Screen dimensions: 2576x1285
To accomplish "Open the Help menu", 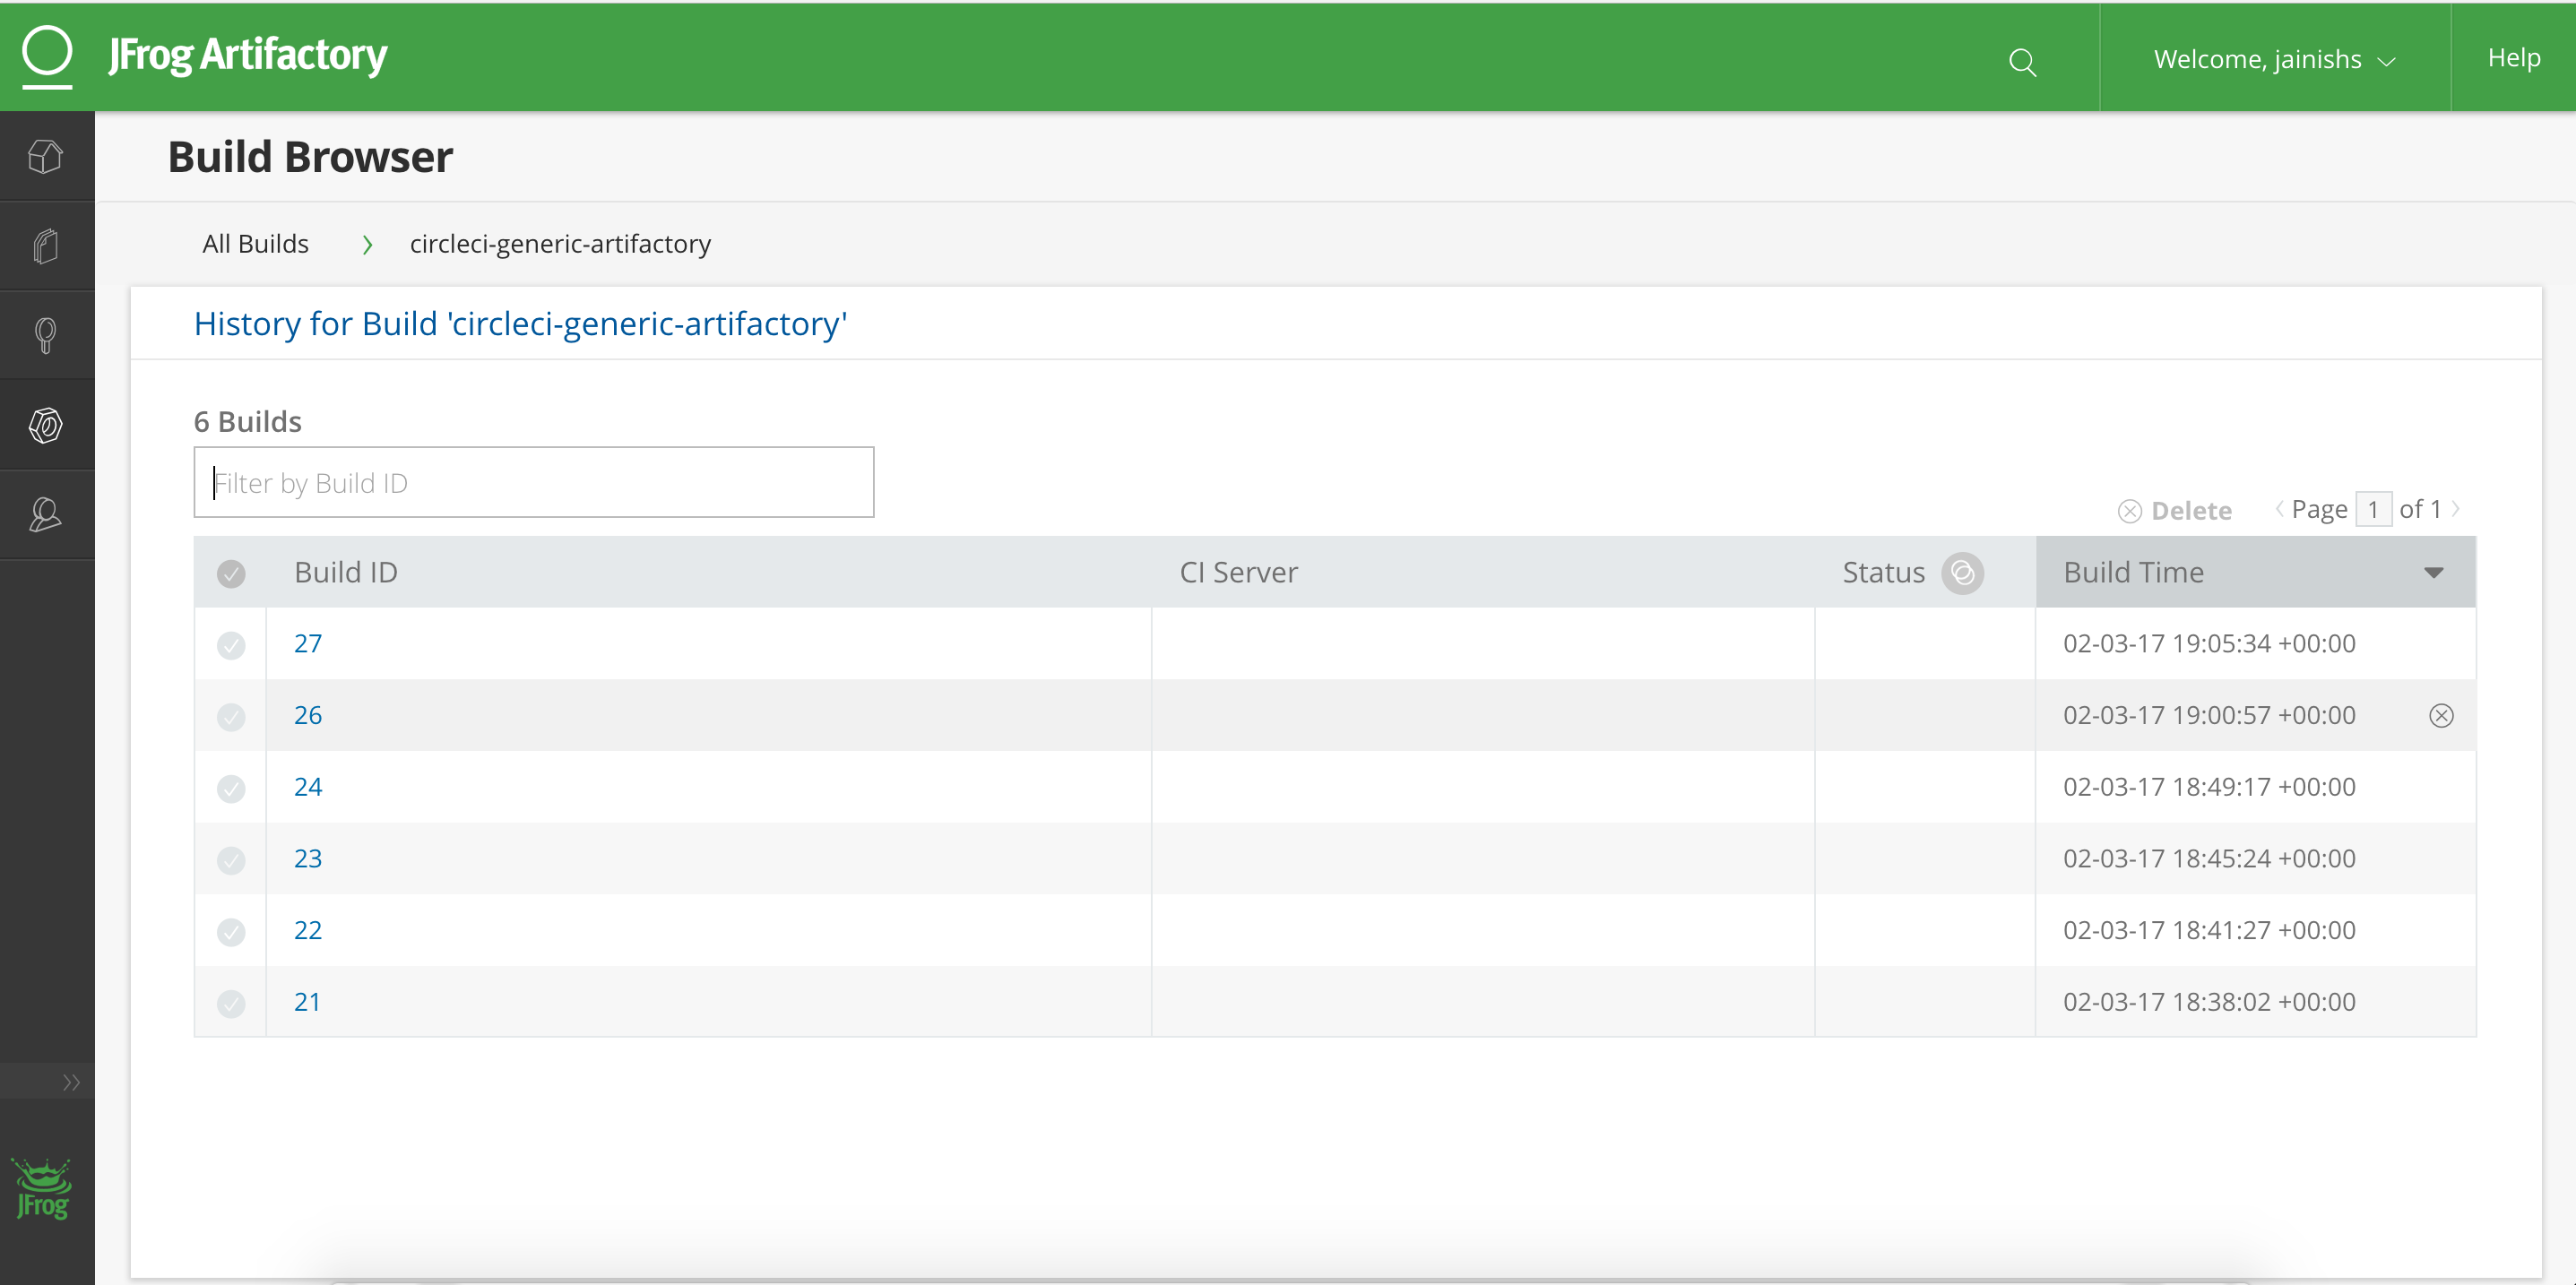I will click(2513, 58).
